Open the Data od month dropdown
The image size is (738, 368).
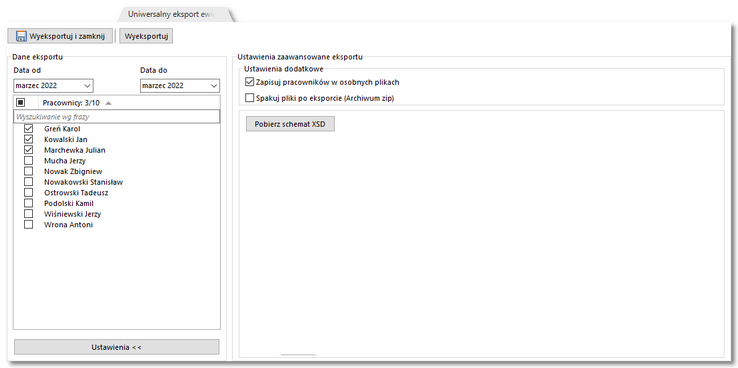[x=87, y=86]
